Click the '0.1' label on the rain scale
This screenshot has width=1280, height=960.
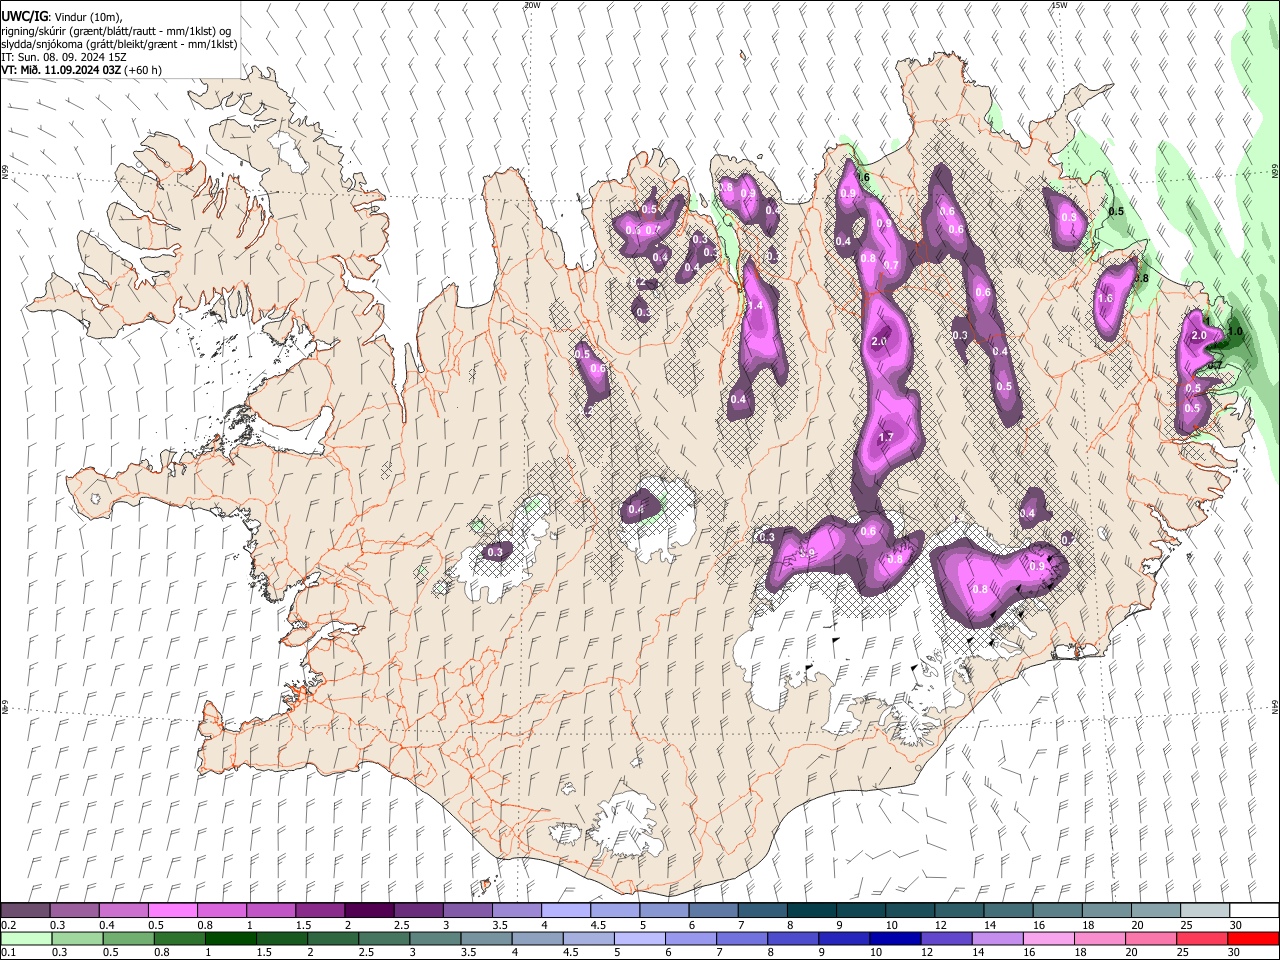click(8, 952)
